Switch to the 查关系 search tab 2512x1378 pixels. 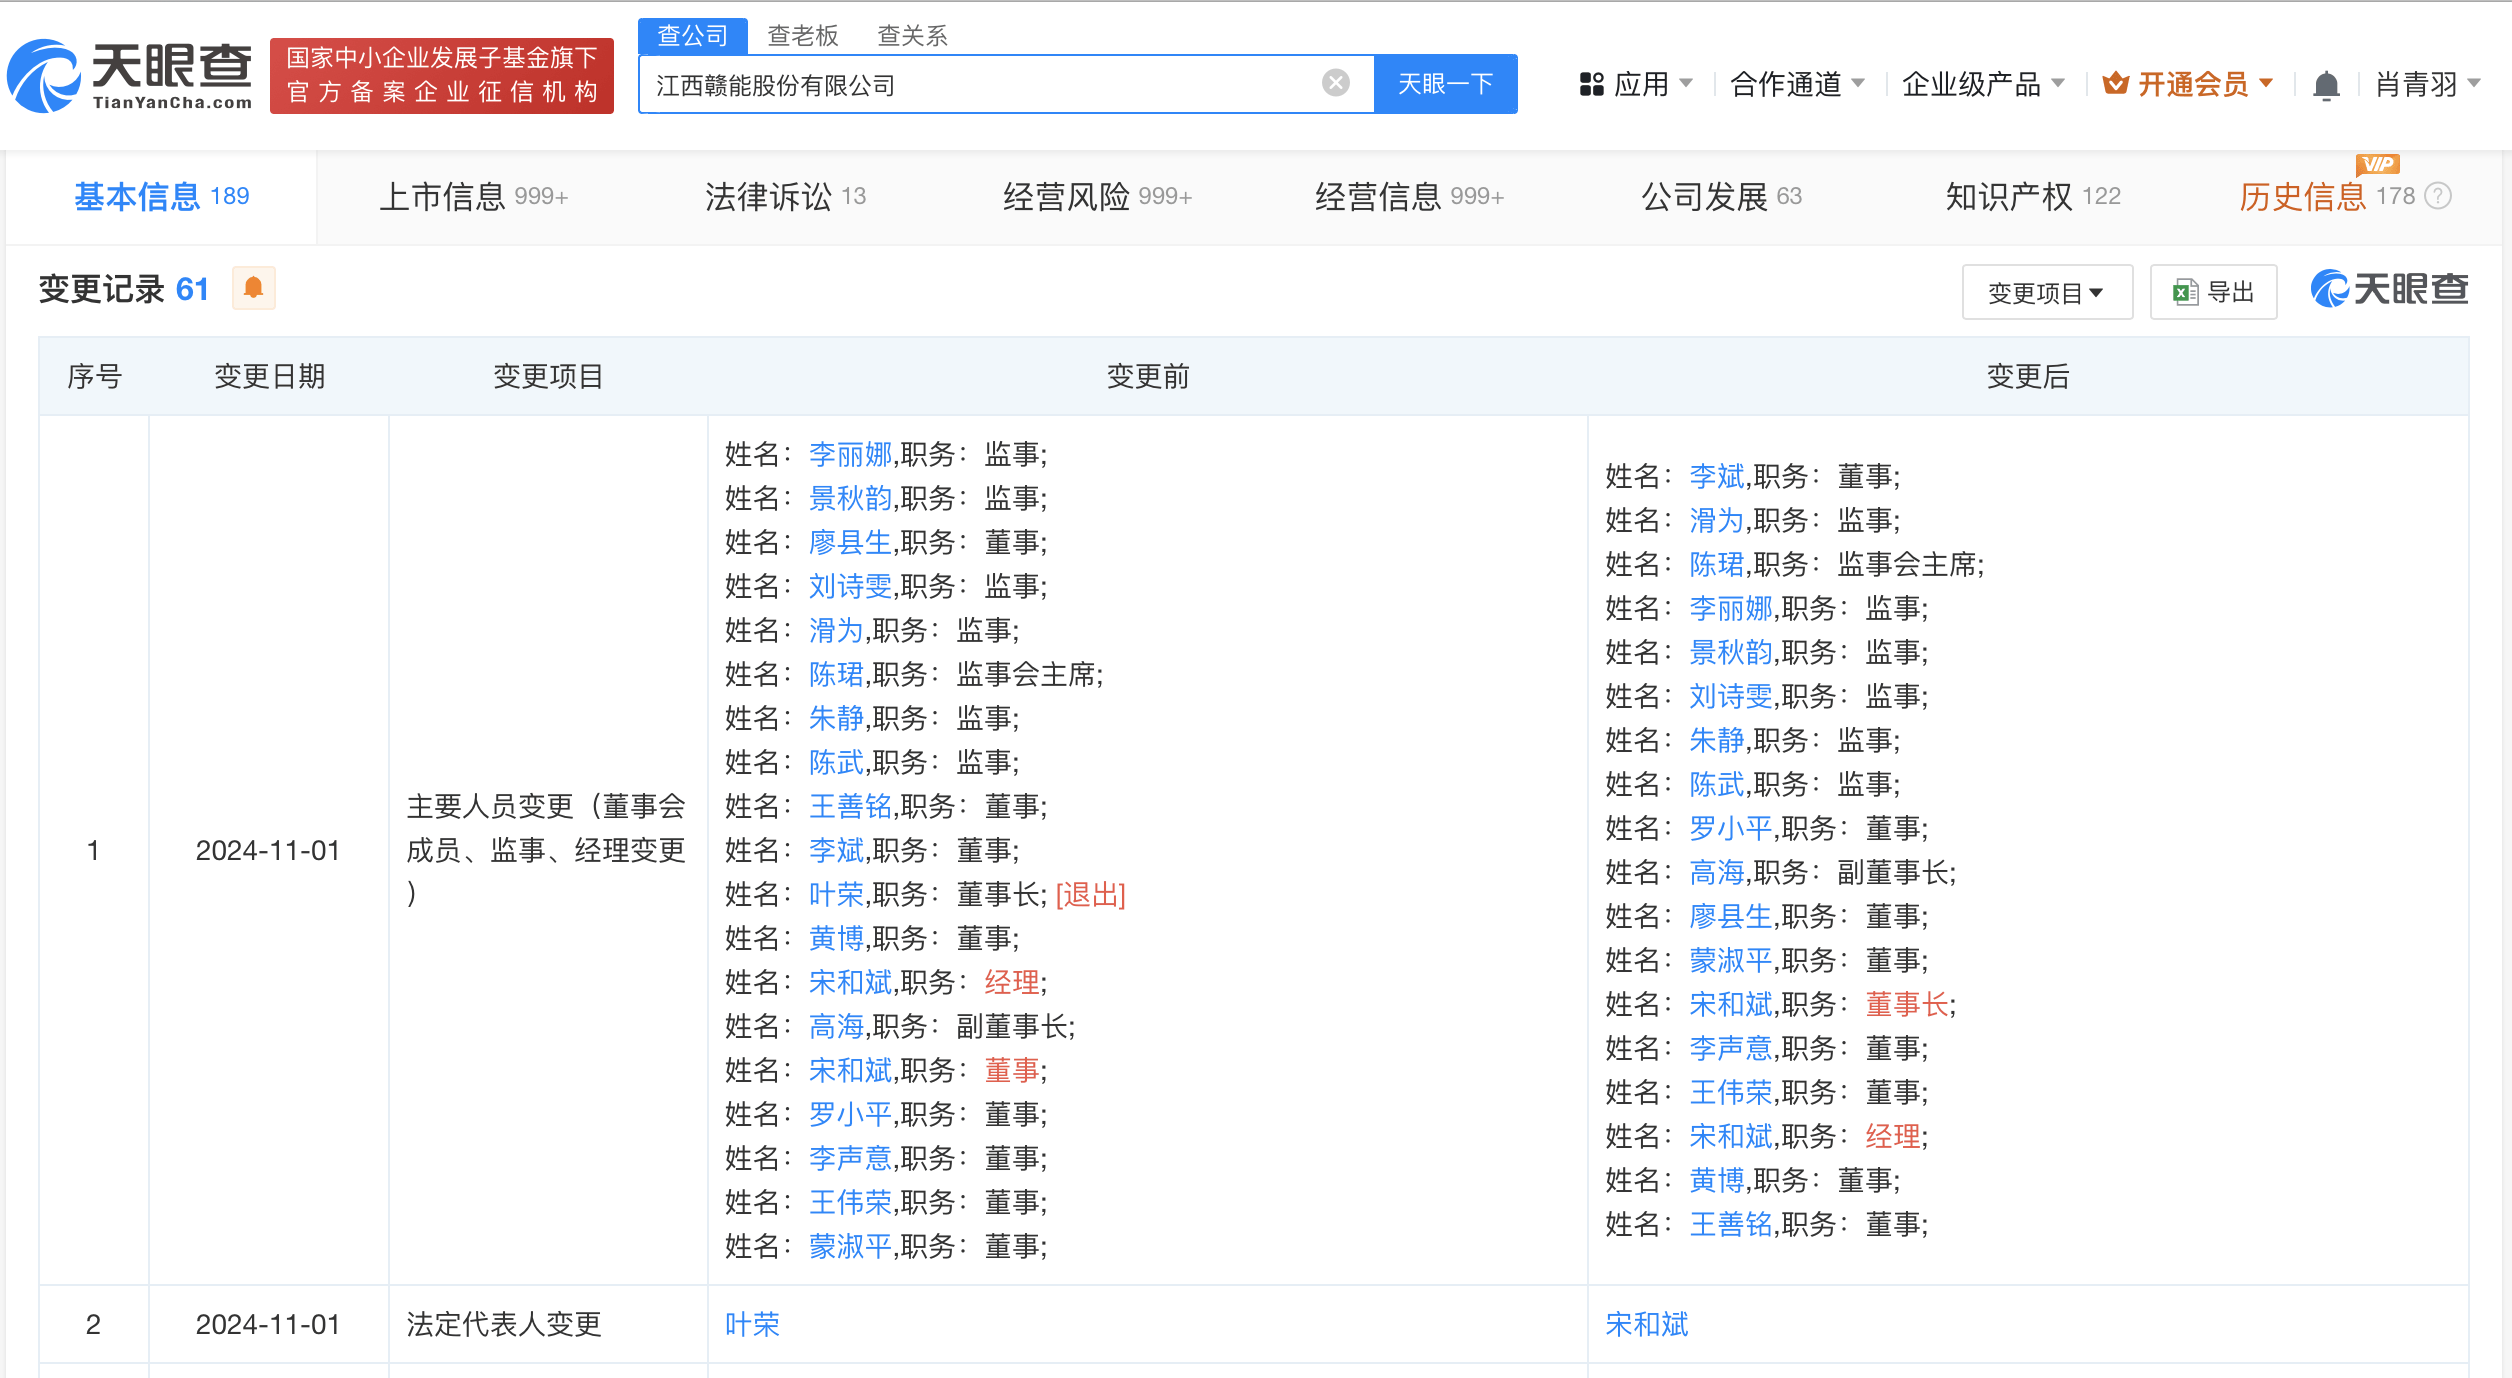point(912,36)
